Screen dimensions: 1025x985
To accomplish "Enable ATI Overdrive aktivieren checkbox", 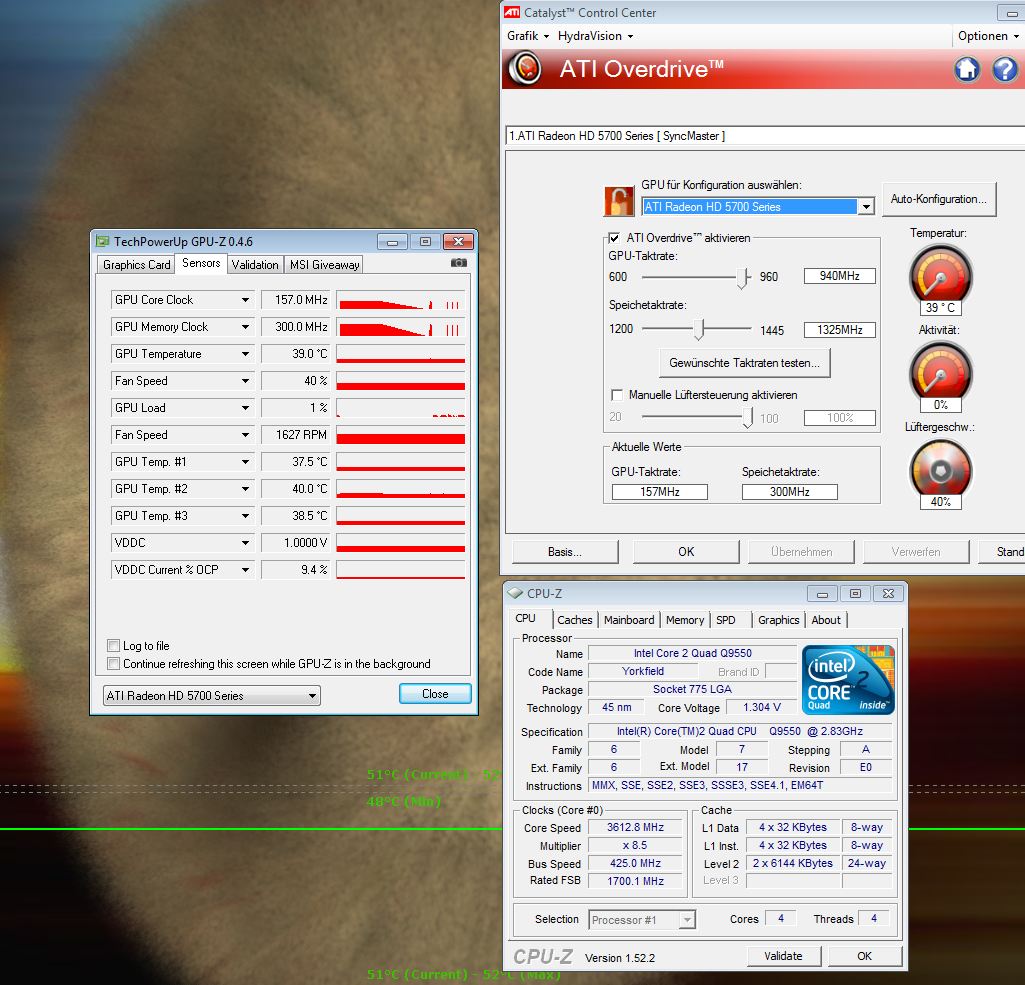I will (x=614, y=238).
